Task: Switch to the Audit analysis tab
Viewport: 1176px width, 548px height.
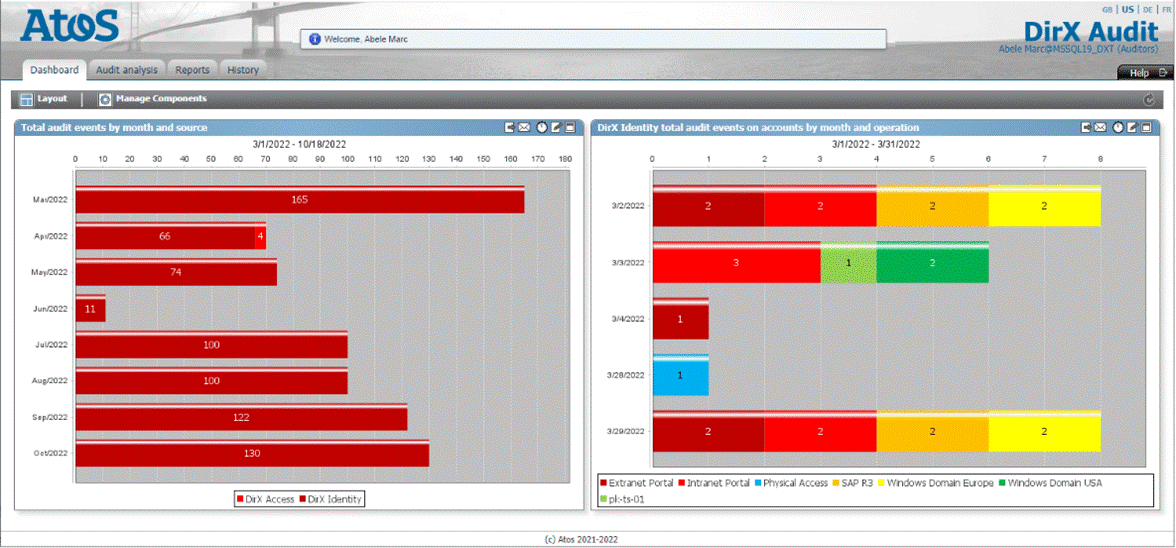Action: tap(126, 70)
